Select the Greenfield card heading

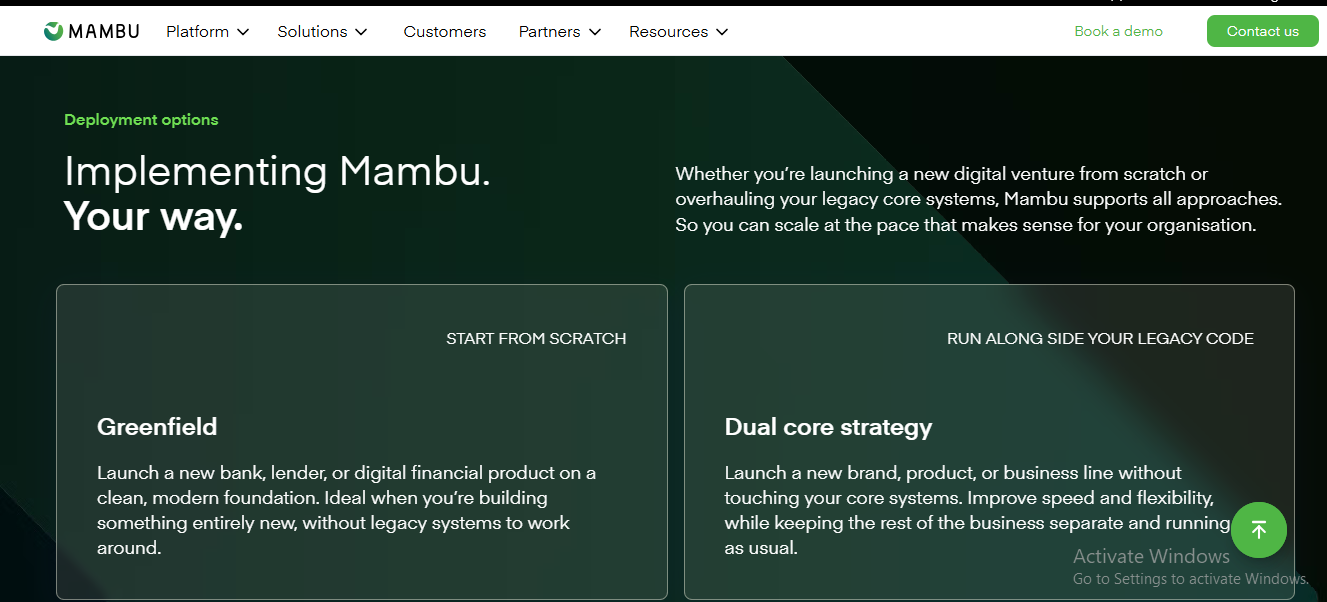(157, 427)
